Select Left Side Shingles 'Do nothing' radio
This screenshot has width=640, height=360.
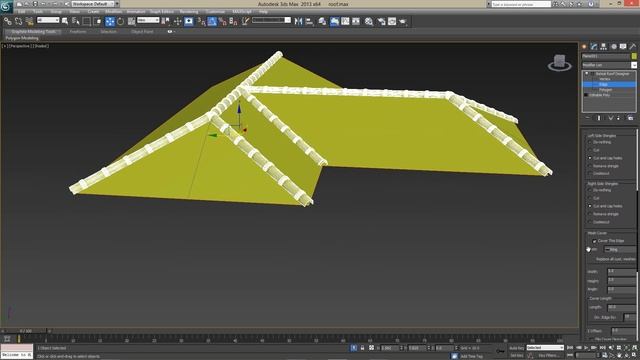tap(590, 142)
